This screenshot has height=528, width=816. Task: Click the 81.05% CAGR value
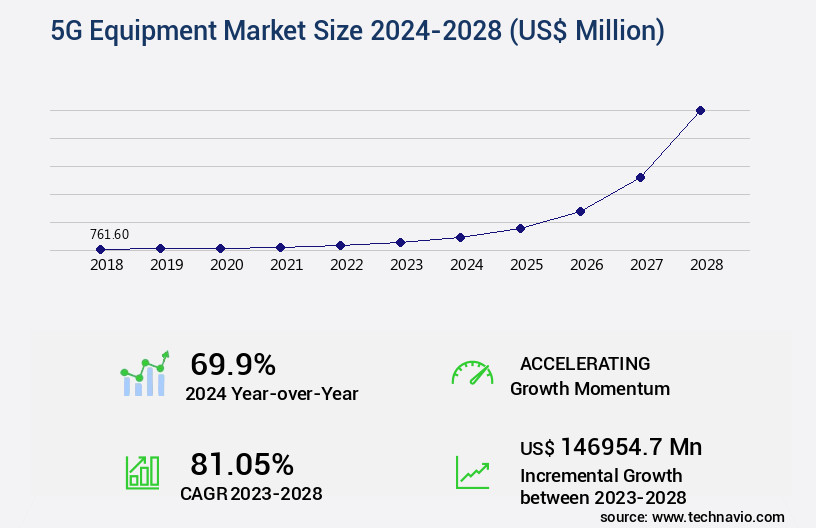click(x=242, y=464)
